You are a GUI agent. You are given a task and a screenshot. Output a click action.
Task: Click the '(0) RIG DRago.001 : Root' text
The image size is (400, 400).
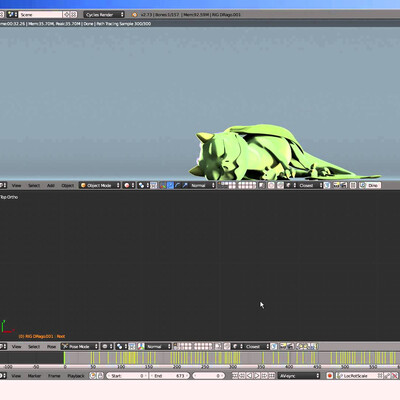(x=42, y=336)
